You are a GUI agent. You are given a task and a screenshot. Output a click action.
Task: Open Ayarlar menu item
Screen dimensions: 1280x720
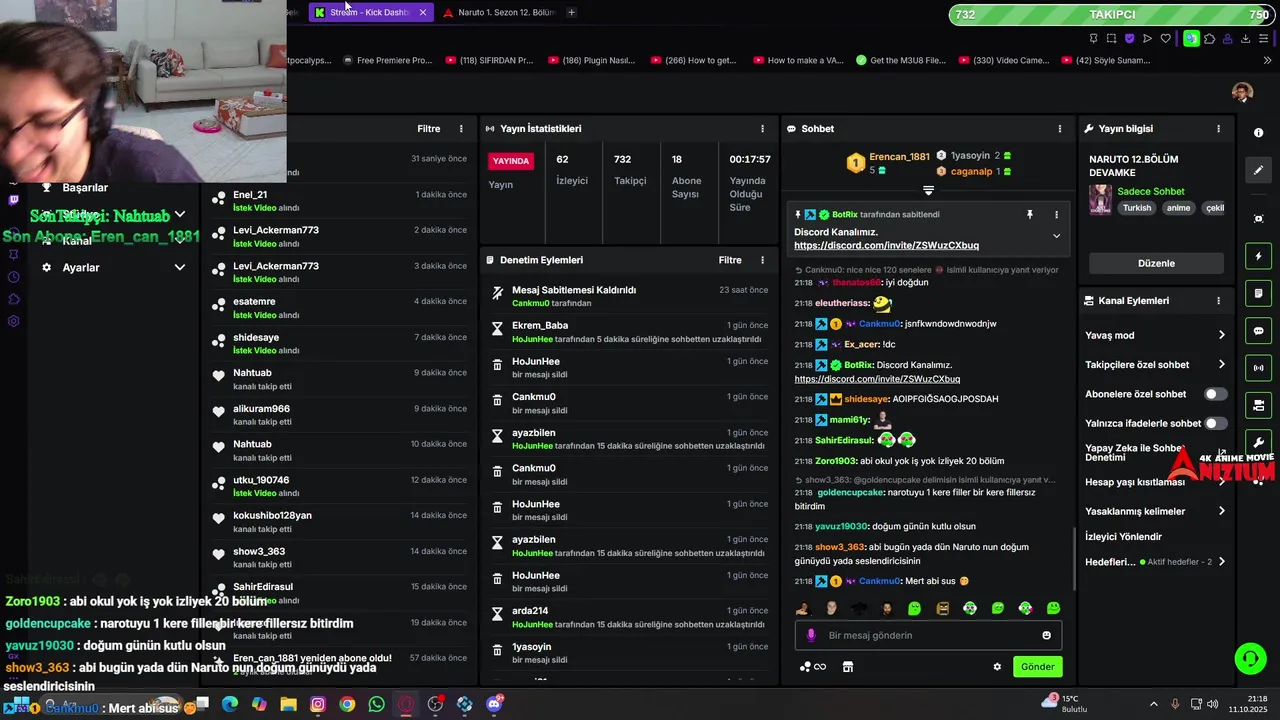click(x=81, y=268)
